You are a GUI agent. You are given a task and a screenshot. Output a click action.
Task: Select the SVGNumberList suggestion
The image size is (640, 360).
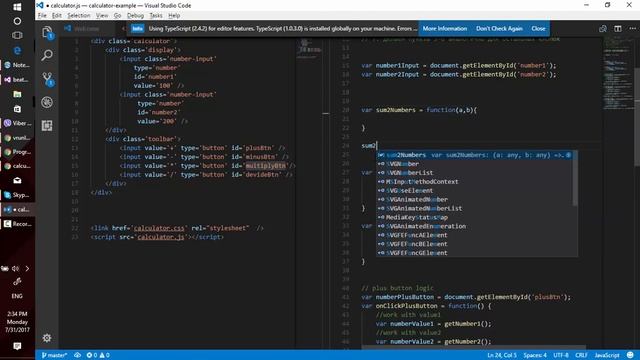(x=473, y=173)
